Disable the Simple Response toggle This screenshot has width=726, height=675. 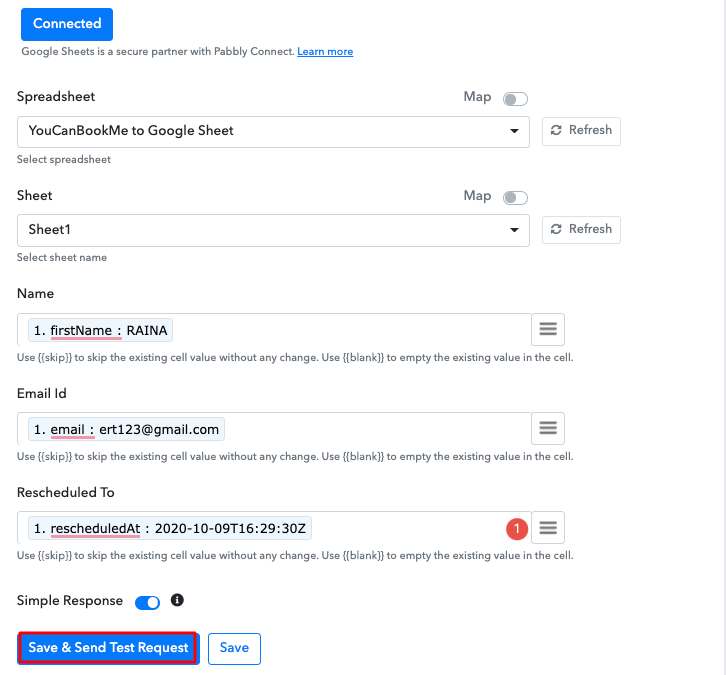click(x=147, y=602)
